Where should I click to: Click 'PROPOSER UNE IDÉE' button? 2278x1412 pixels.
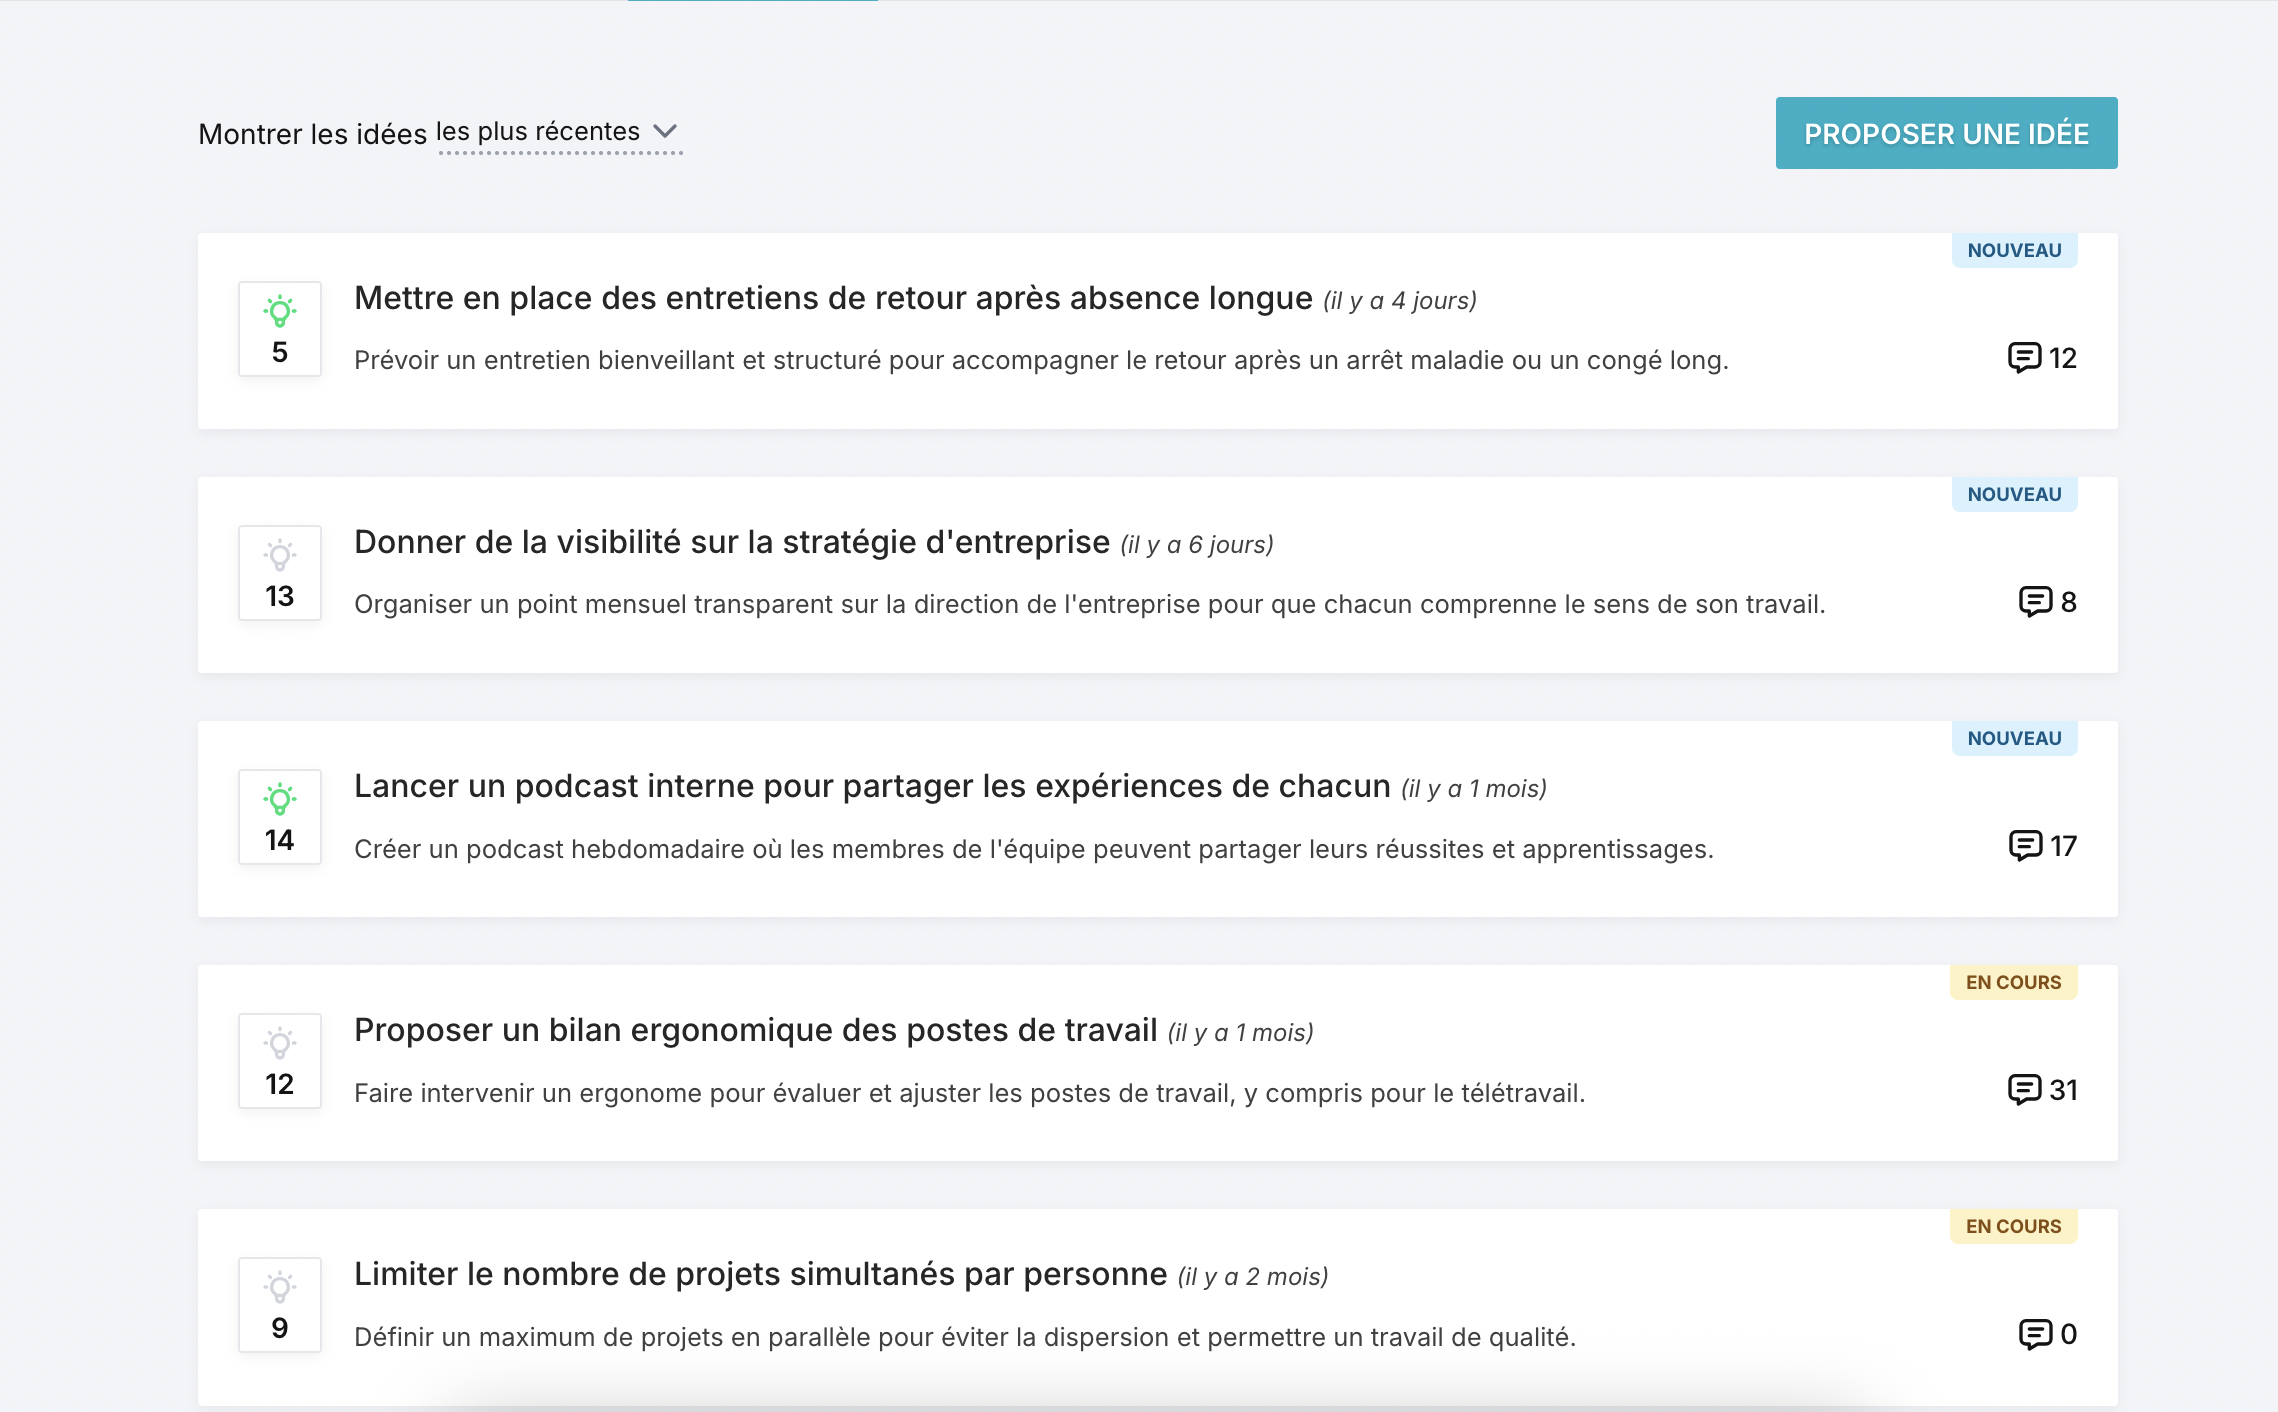(1946, 133)
